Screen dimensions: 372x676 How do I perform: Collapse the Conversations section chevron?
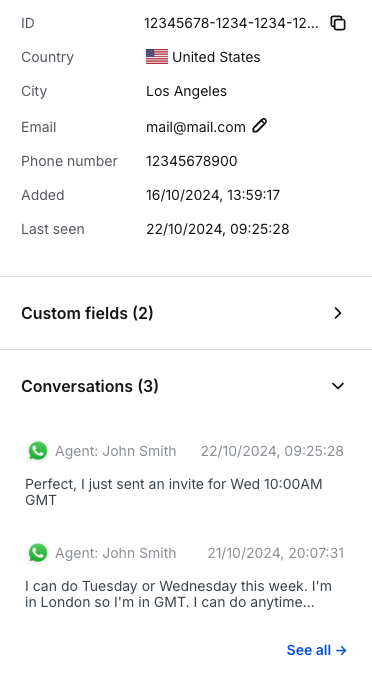(338, 385)
